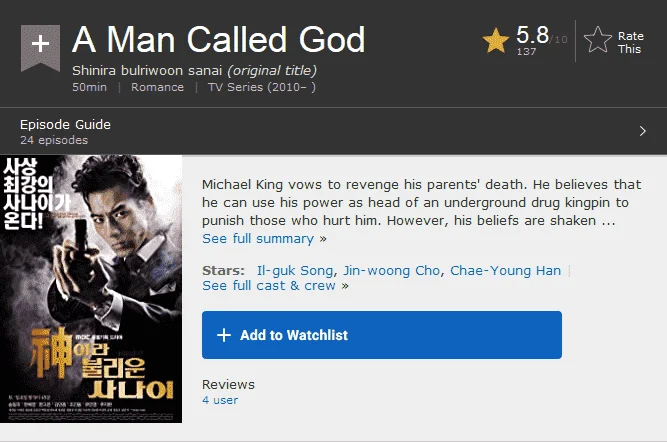Click the 137 ratings count
Image resolution: width=667 pixels, height=442 pixels.
point(526,51)
